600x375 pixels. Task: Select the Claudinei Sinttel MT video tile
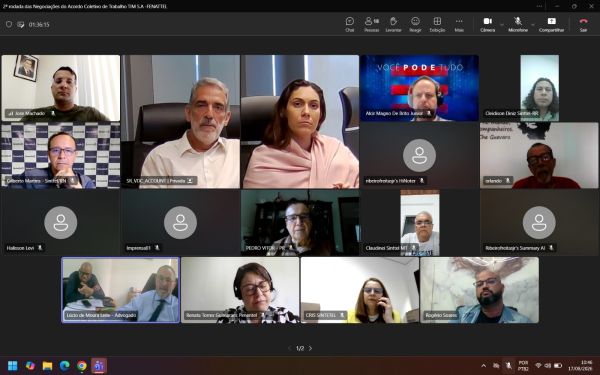419,223
